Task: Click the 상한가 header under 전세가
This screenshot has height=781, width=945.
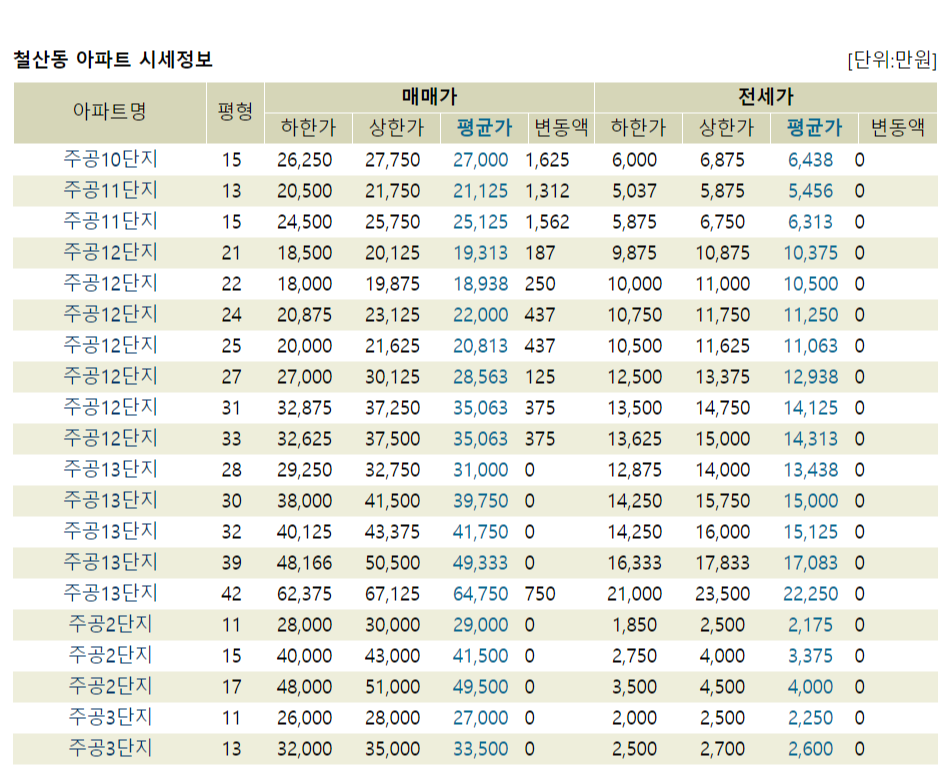Action: (726, 128)
